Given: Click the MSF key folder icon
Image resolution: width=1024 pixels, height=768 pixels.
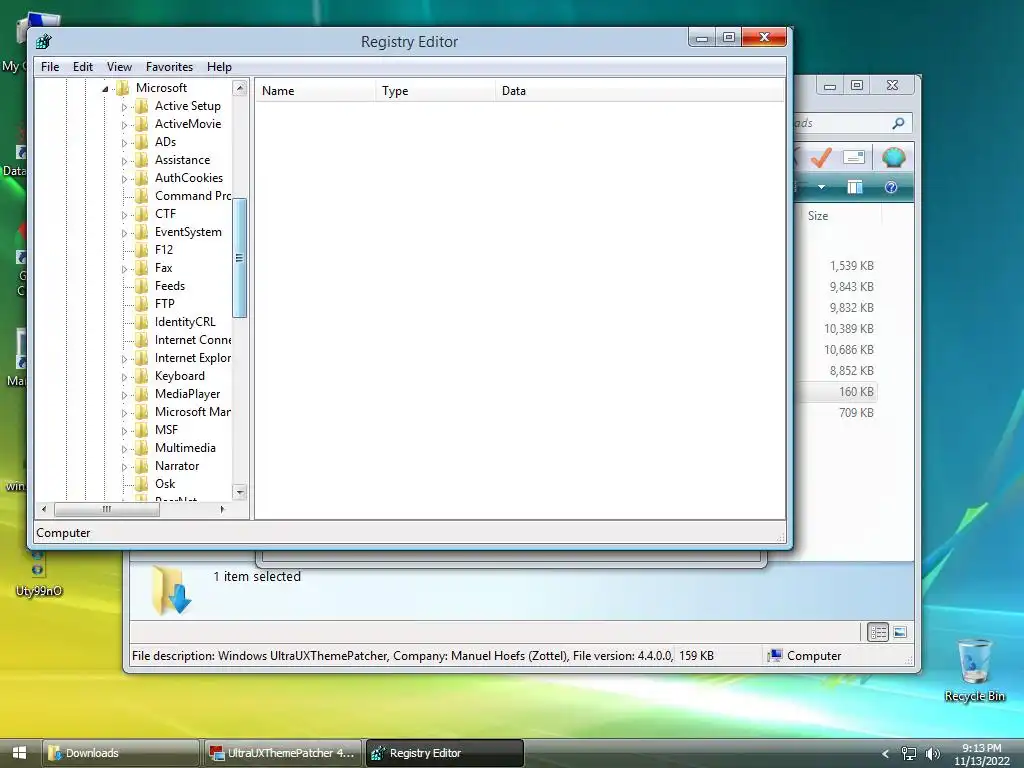Looking at the screenshot, I should click(142, 430).
